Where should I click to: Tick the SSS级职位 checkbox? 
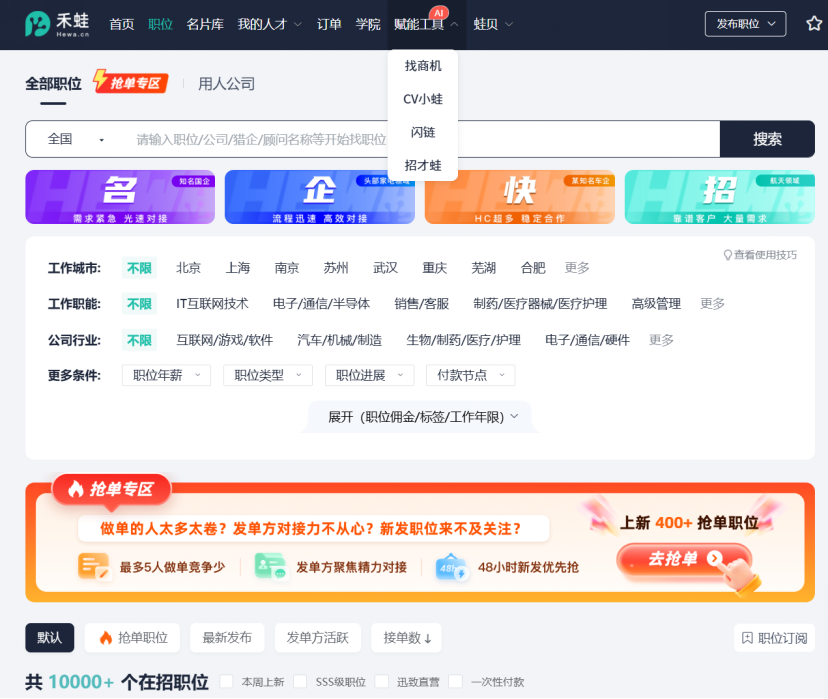coord(300,681)
